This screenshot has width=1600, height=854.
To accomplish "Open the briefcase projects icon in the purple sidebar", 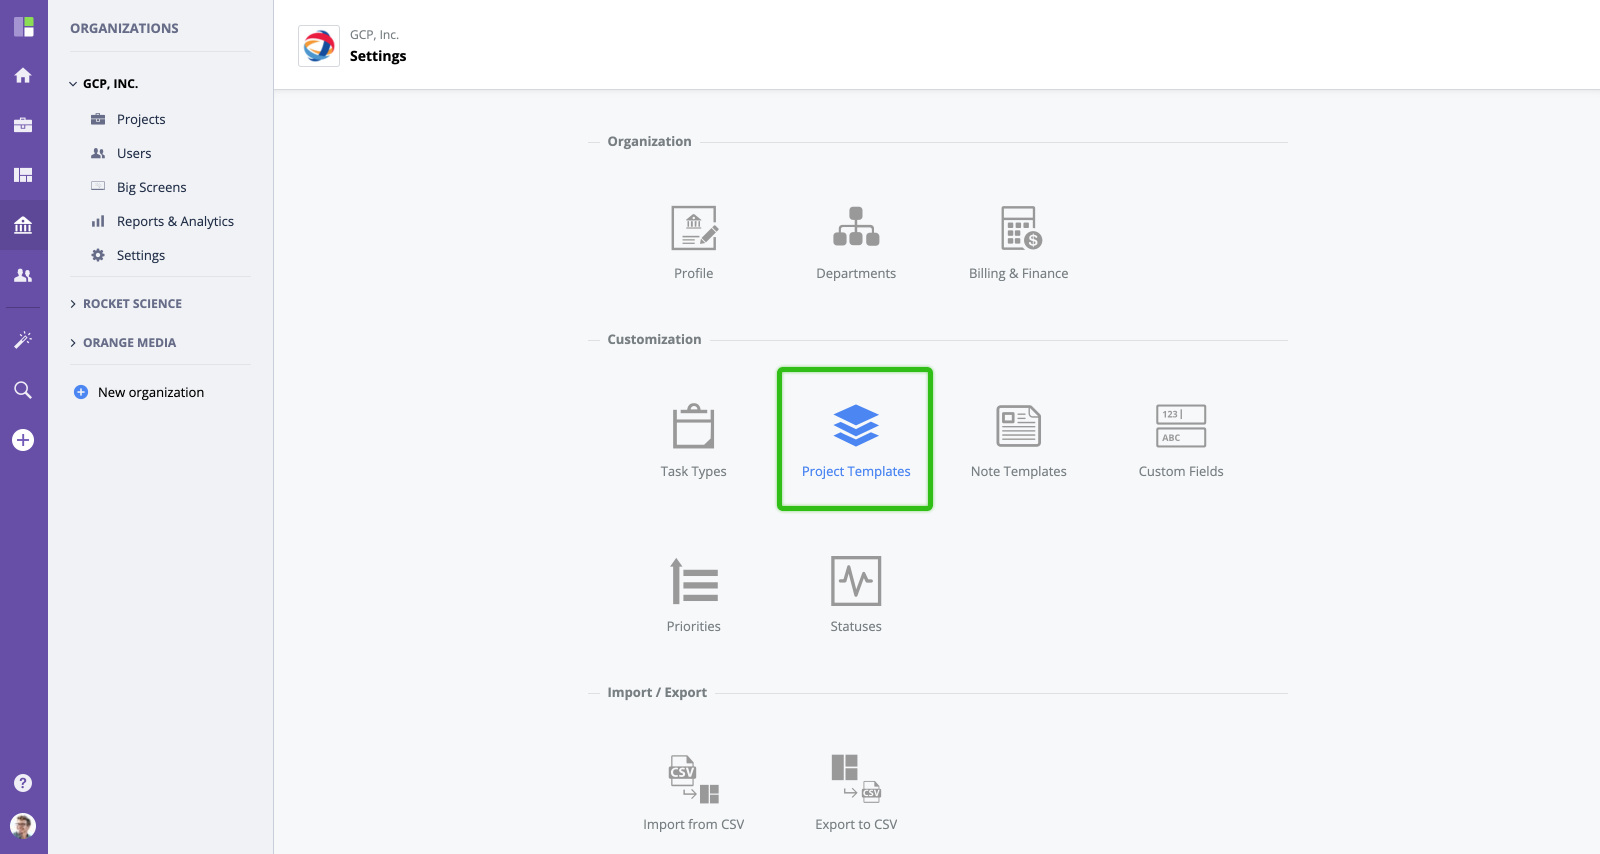I will click(23, 125).
